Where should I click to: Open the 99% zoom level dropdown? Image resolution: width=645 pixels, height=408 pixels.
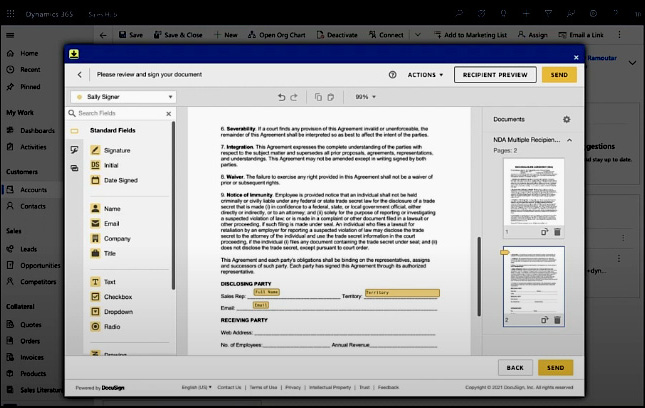365,97
